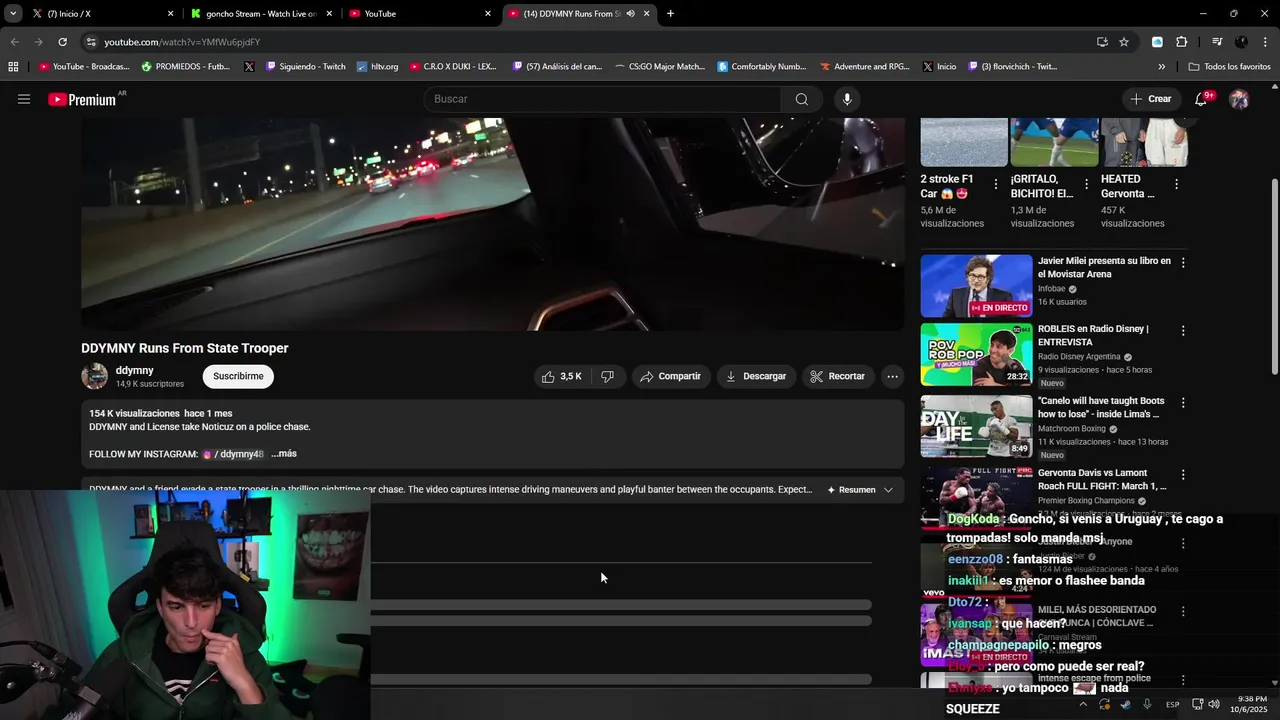The height and width of the screenshot is (720, 1280).
Task: Open ROBLEIS Radio Disney thumbnail
Action: pos(976,354)
